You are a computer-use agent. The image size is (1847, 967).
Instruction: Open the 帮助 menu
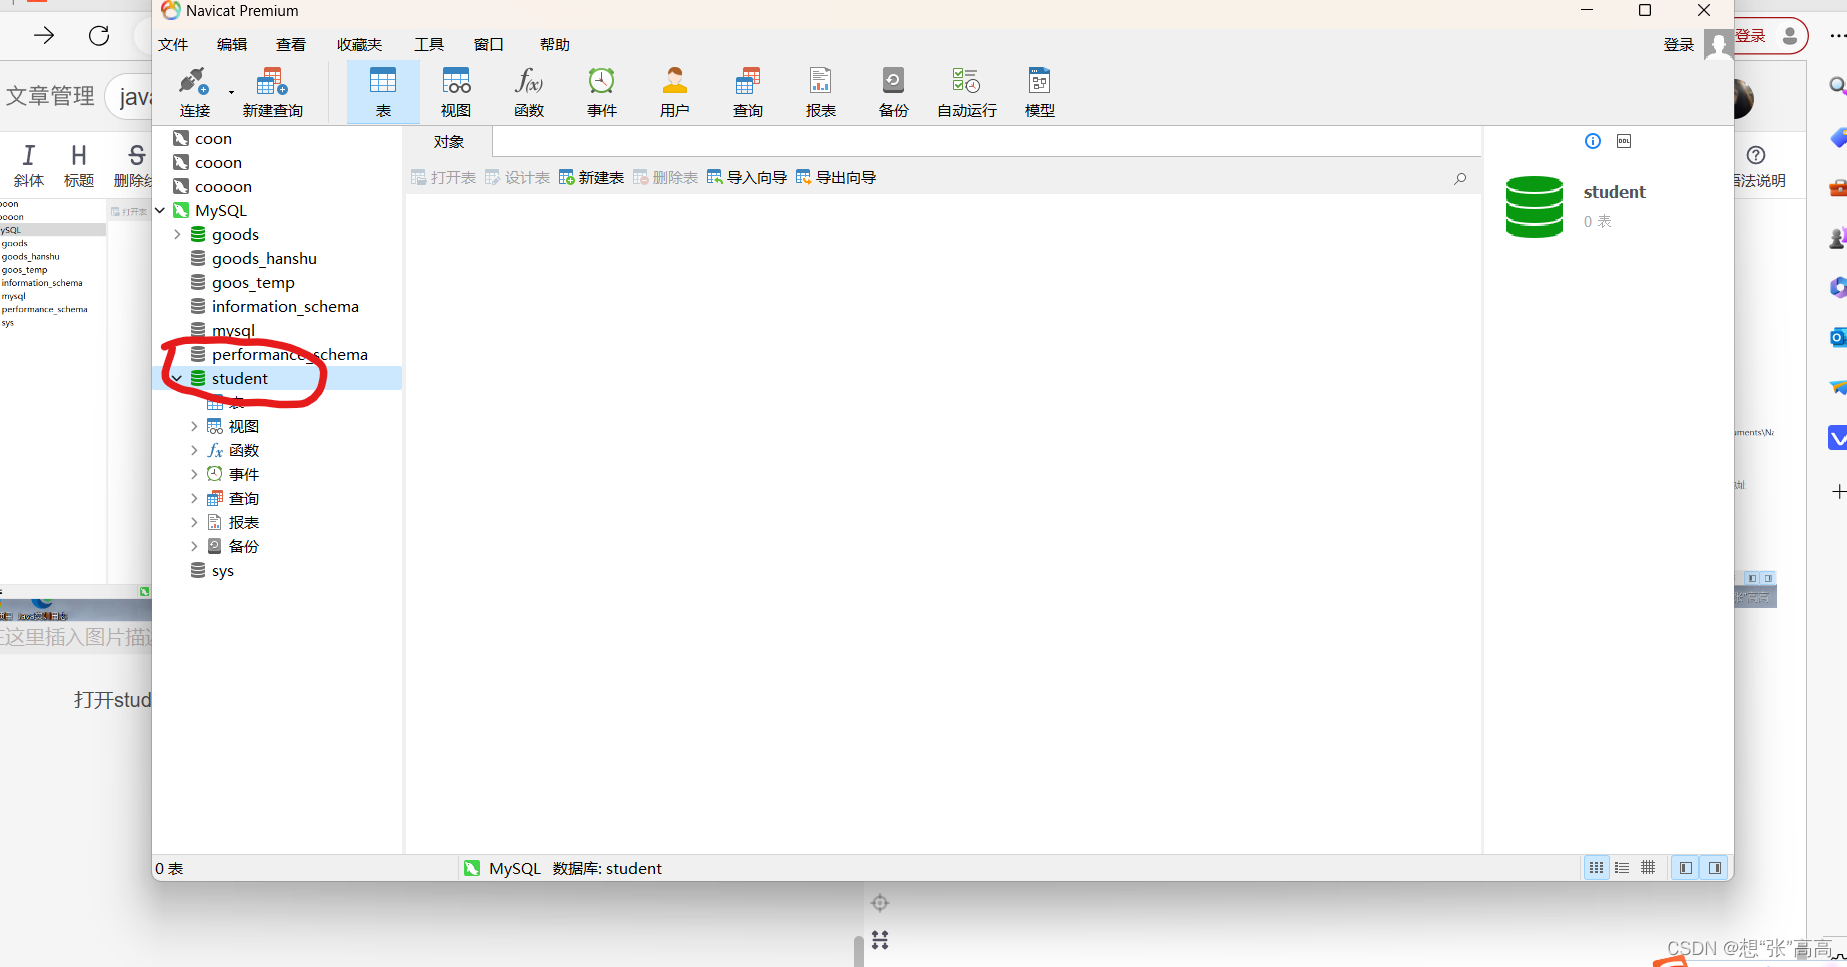(x=555, y=45)
